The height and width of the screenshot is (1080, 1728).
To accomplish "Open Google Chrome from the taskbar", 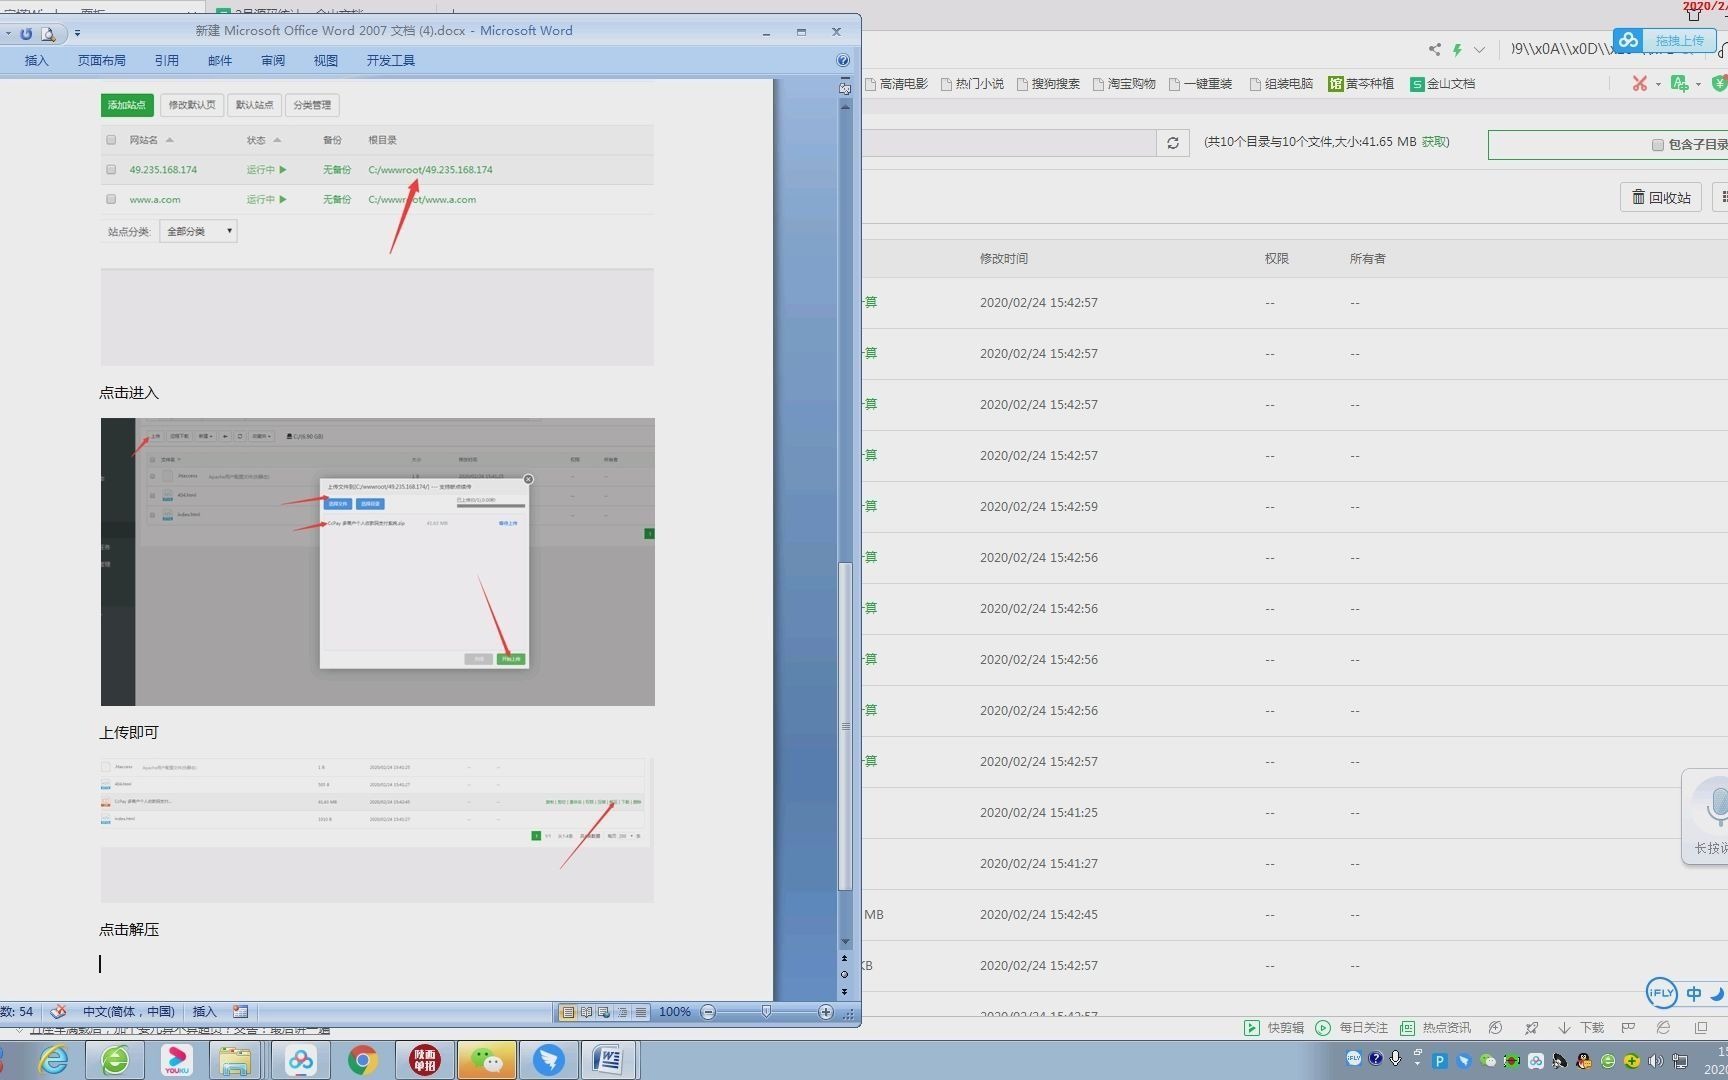I will 363,1060.
